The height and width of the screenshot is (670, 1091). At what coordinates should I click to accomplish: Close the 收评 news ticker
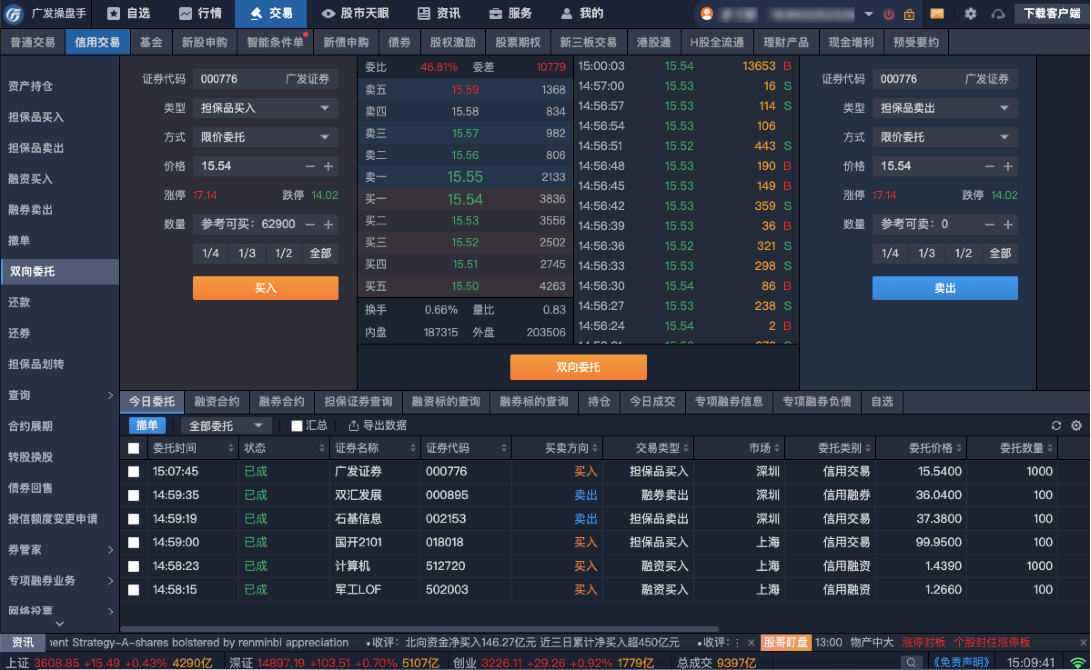[751, 643]
